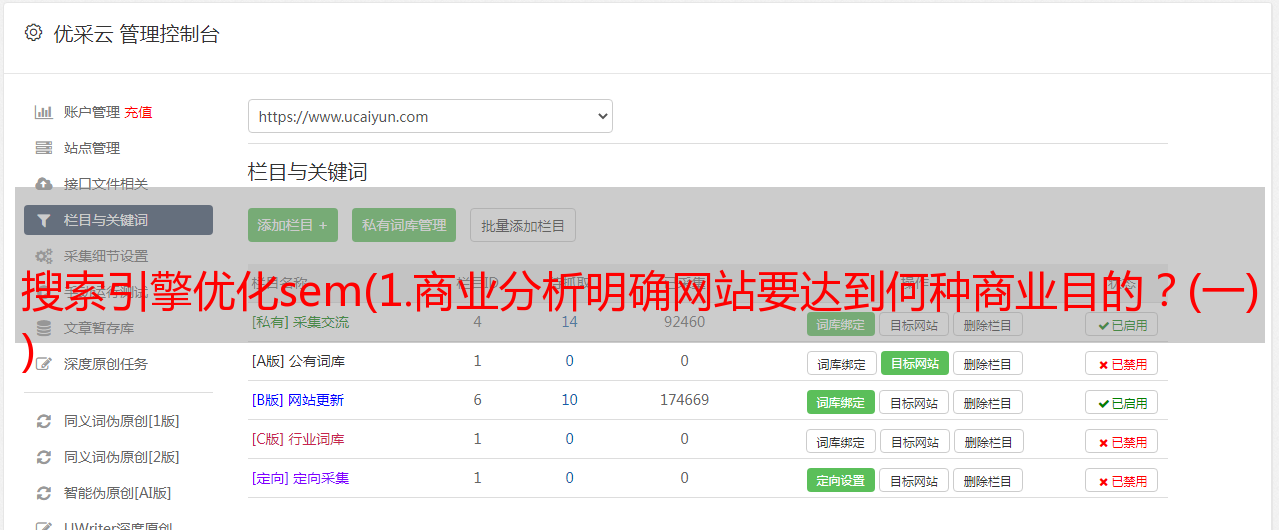Click the refresh icon for 同义词伪原创[1版]
This screenshot has height=530, width=1279.
(x=43, y=421)
